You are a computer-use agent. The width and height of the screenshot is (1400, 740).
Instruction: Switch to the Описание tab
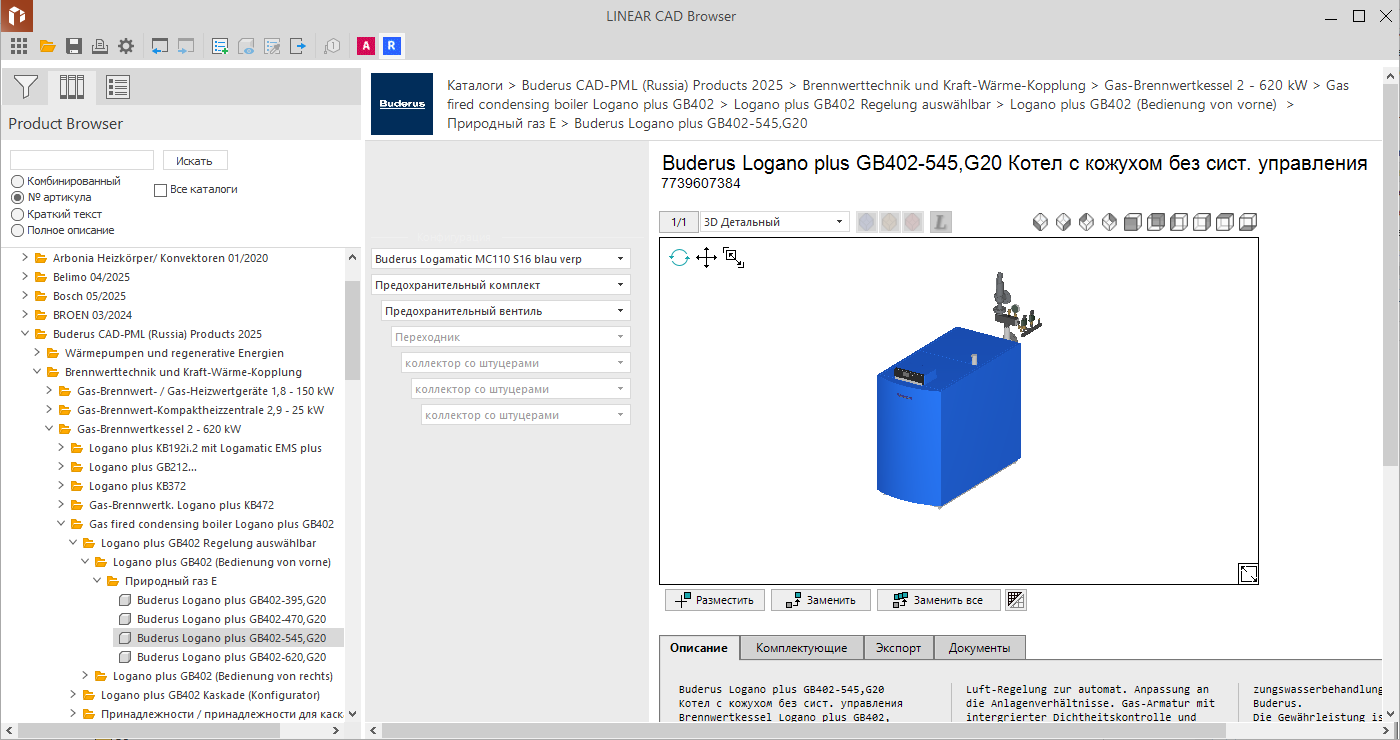tap(699, 648)
